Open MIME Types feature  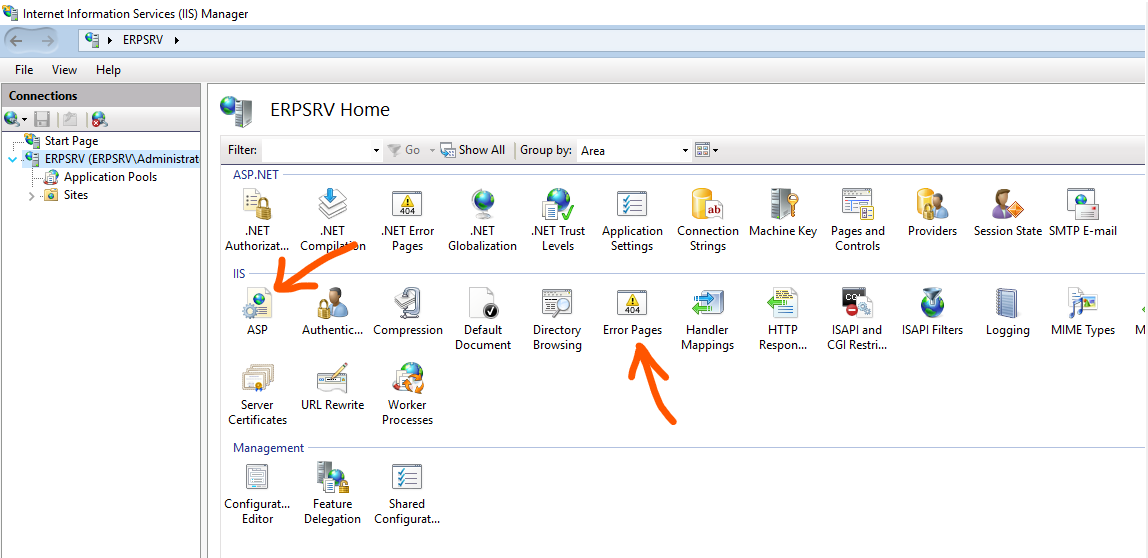[1083, 313]
